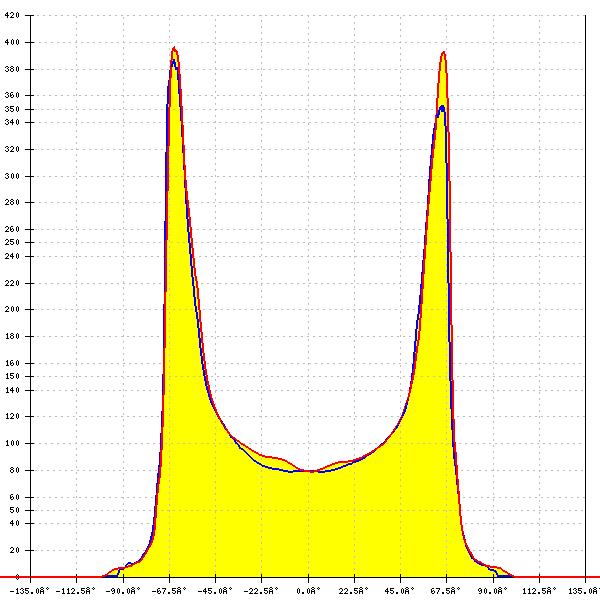Select the 140 y-axis label
Screen dimensions: 600x600
point(12,390)
